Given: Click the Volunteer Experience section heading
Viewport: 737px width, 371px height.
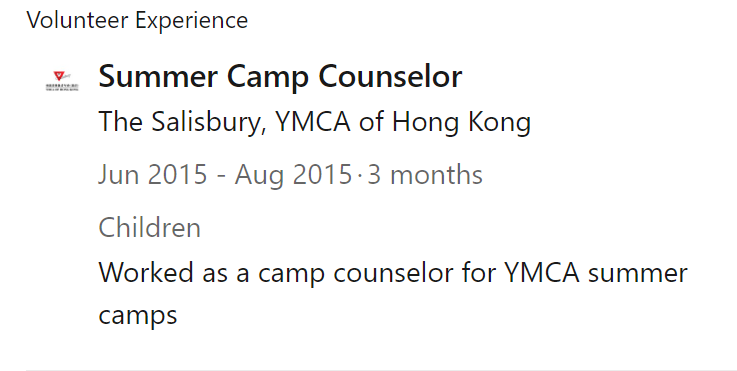Looking at the screenshot, I should (x=137, y=20).
